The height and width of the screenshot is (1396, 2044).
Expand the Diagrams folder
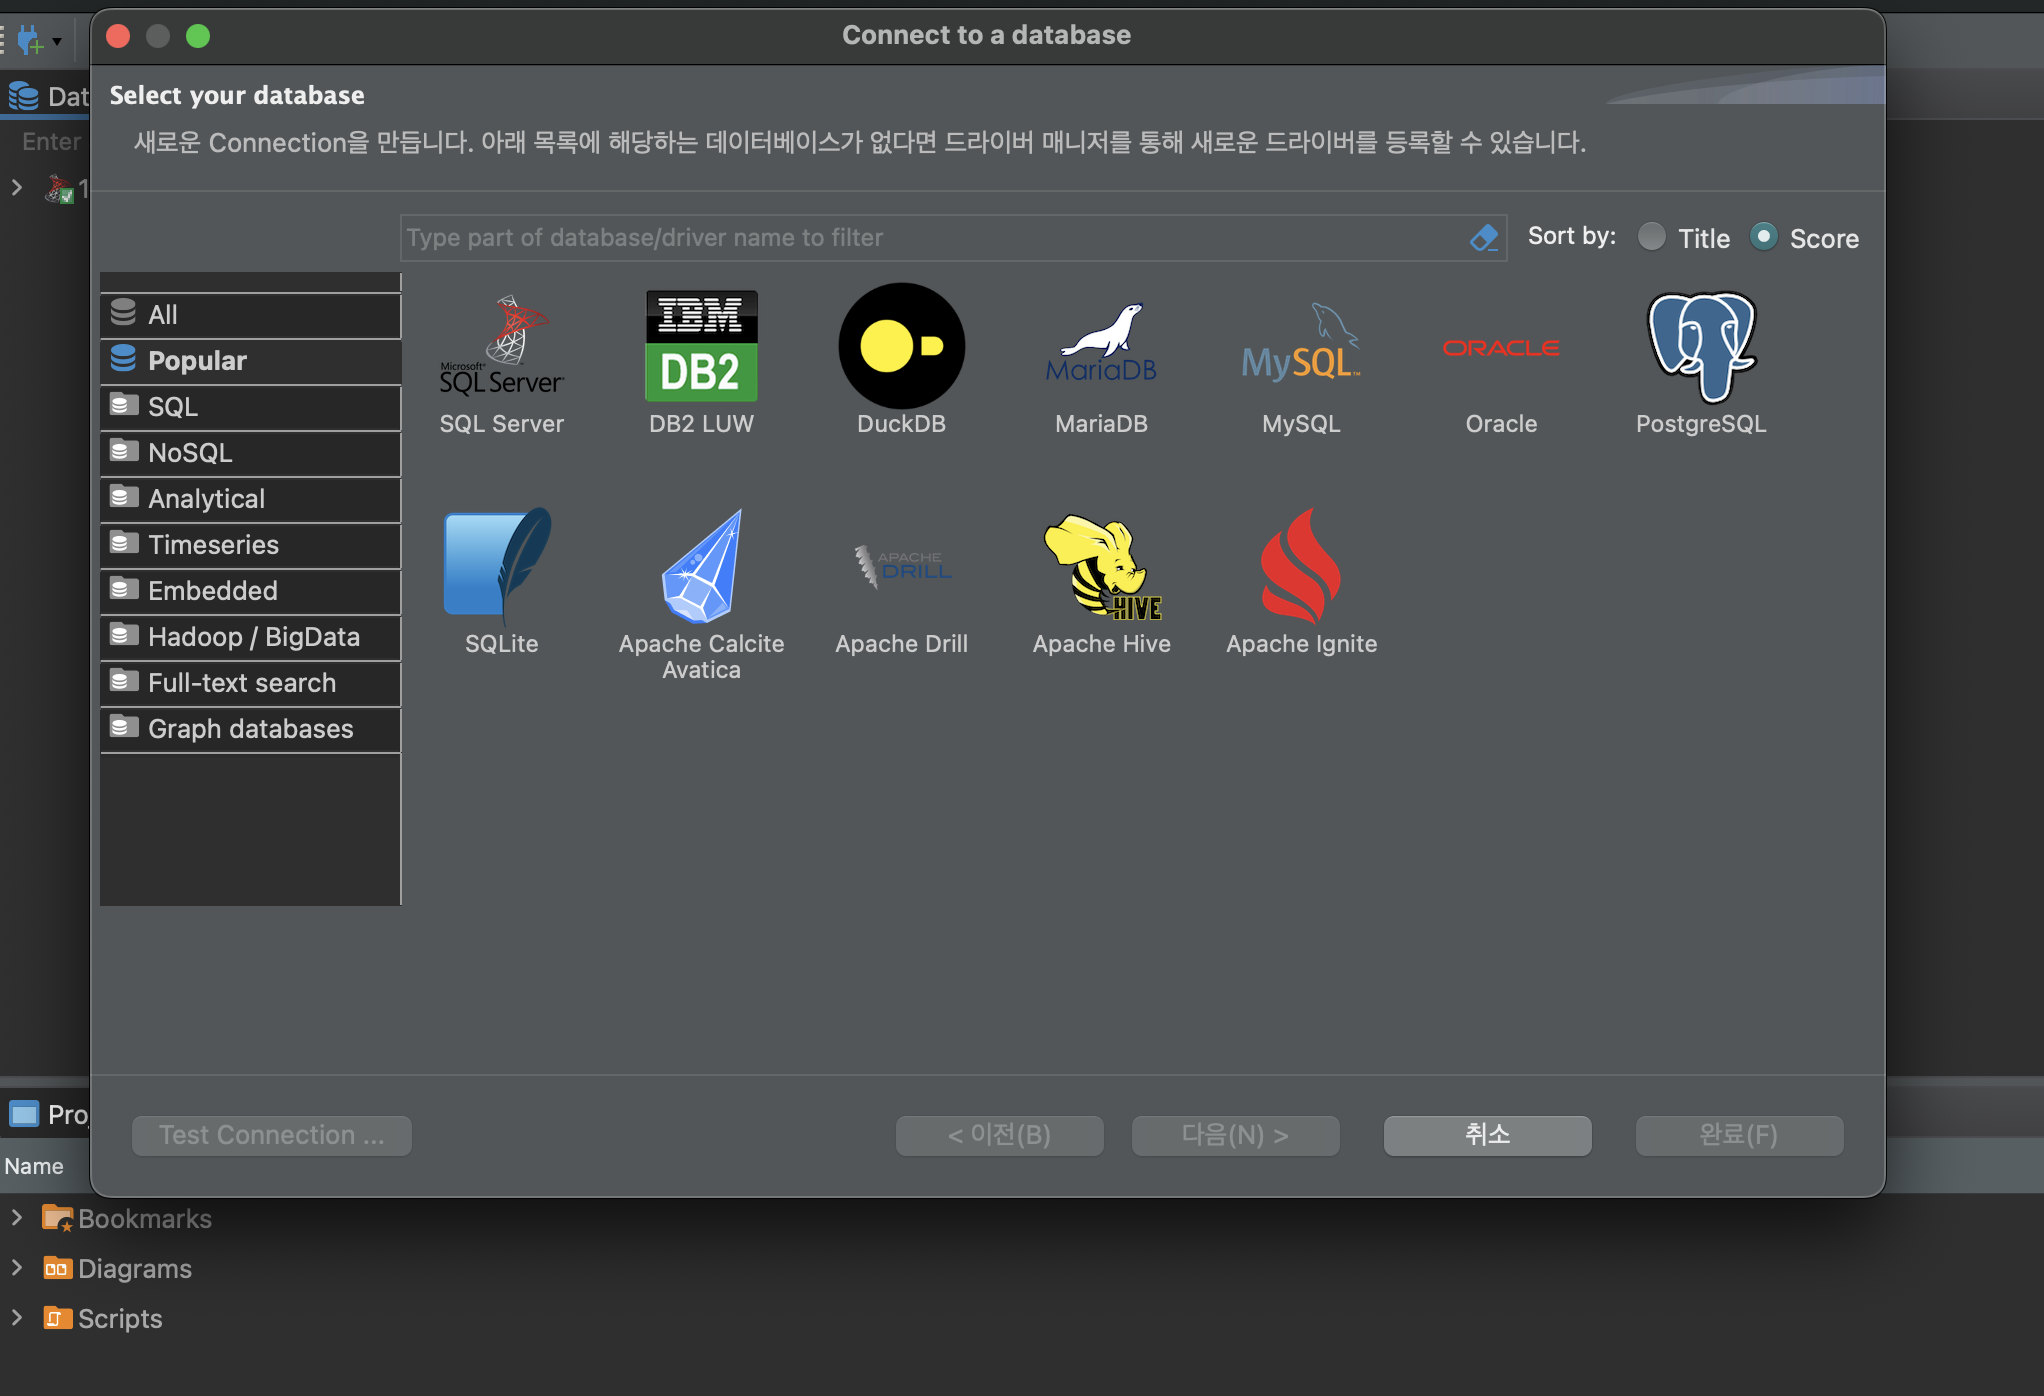[17, 1268]
